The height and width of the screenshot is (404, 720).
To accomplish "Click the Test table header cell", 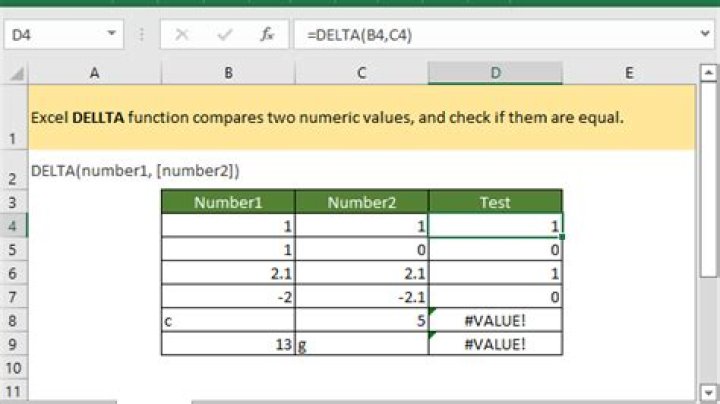I will (x=495, y=202).
